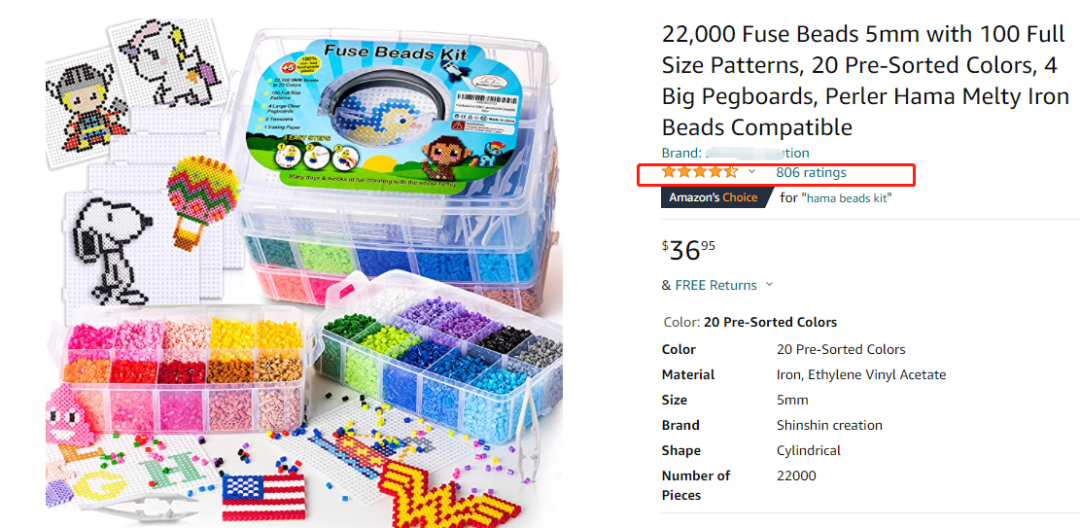Click the American flag bead design
The image size is (1080, 528).
click(264, 495)
